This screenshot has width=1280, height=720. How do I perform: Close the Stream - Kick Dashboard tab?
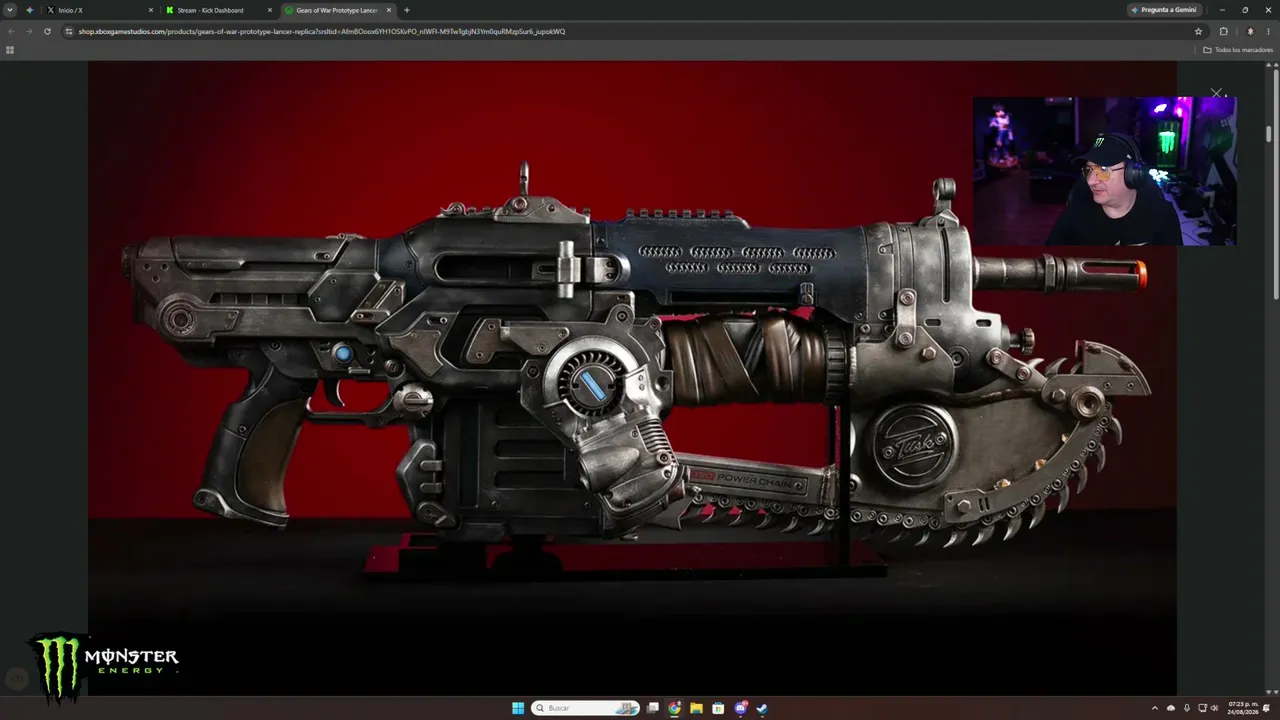pos(270,10)
